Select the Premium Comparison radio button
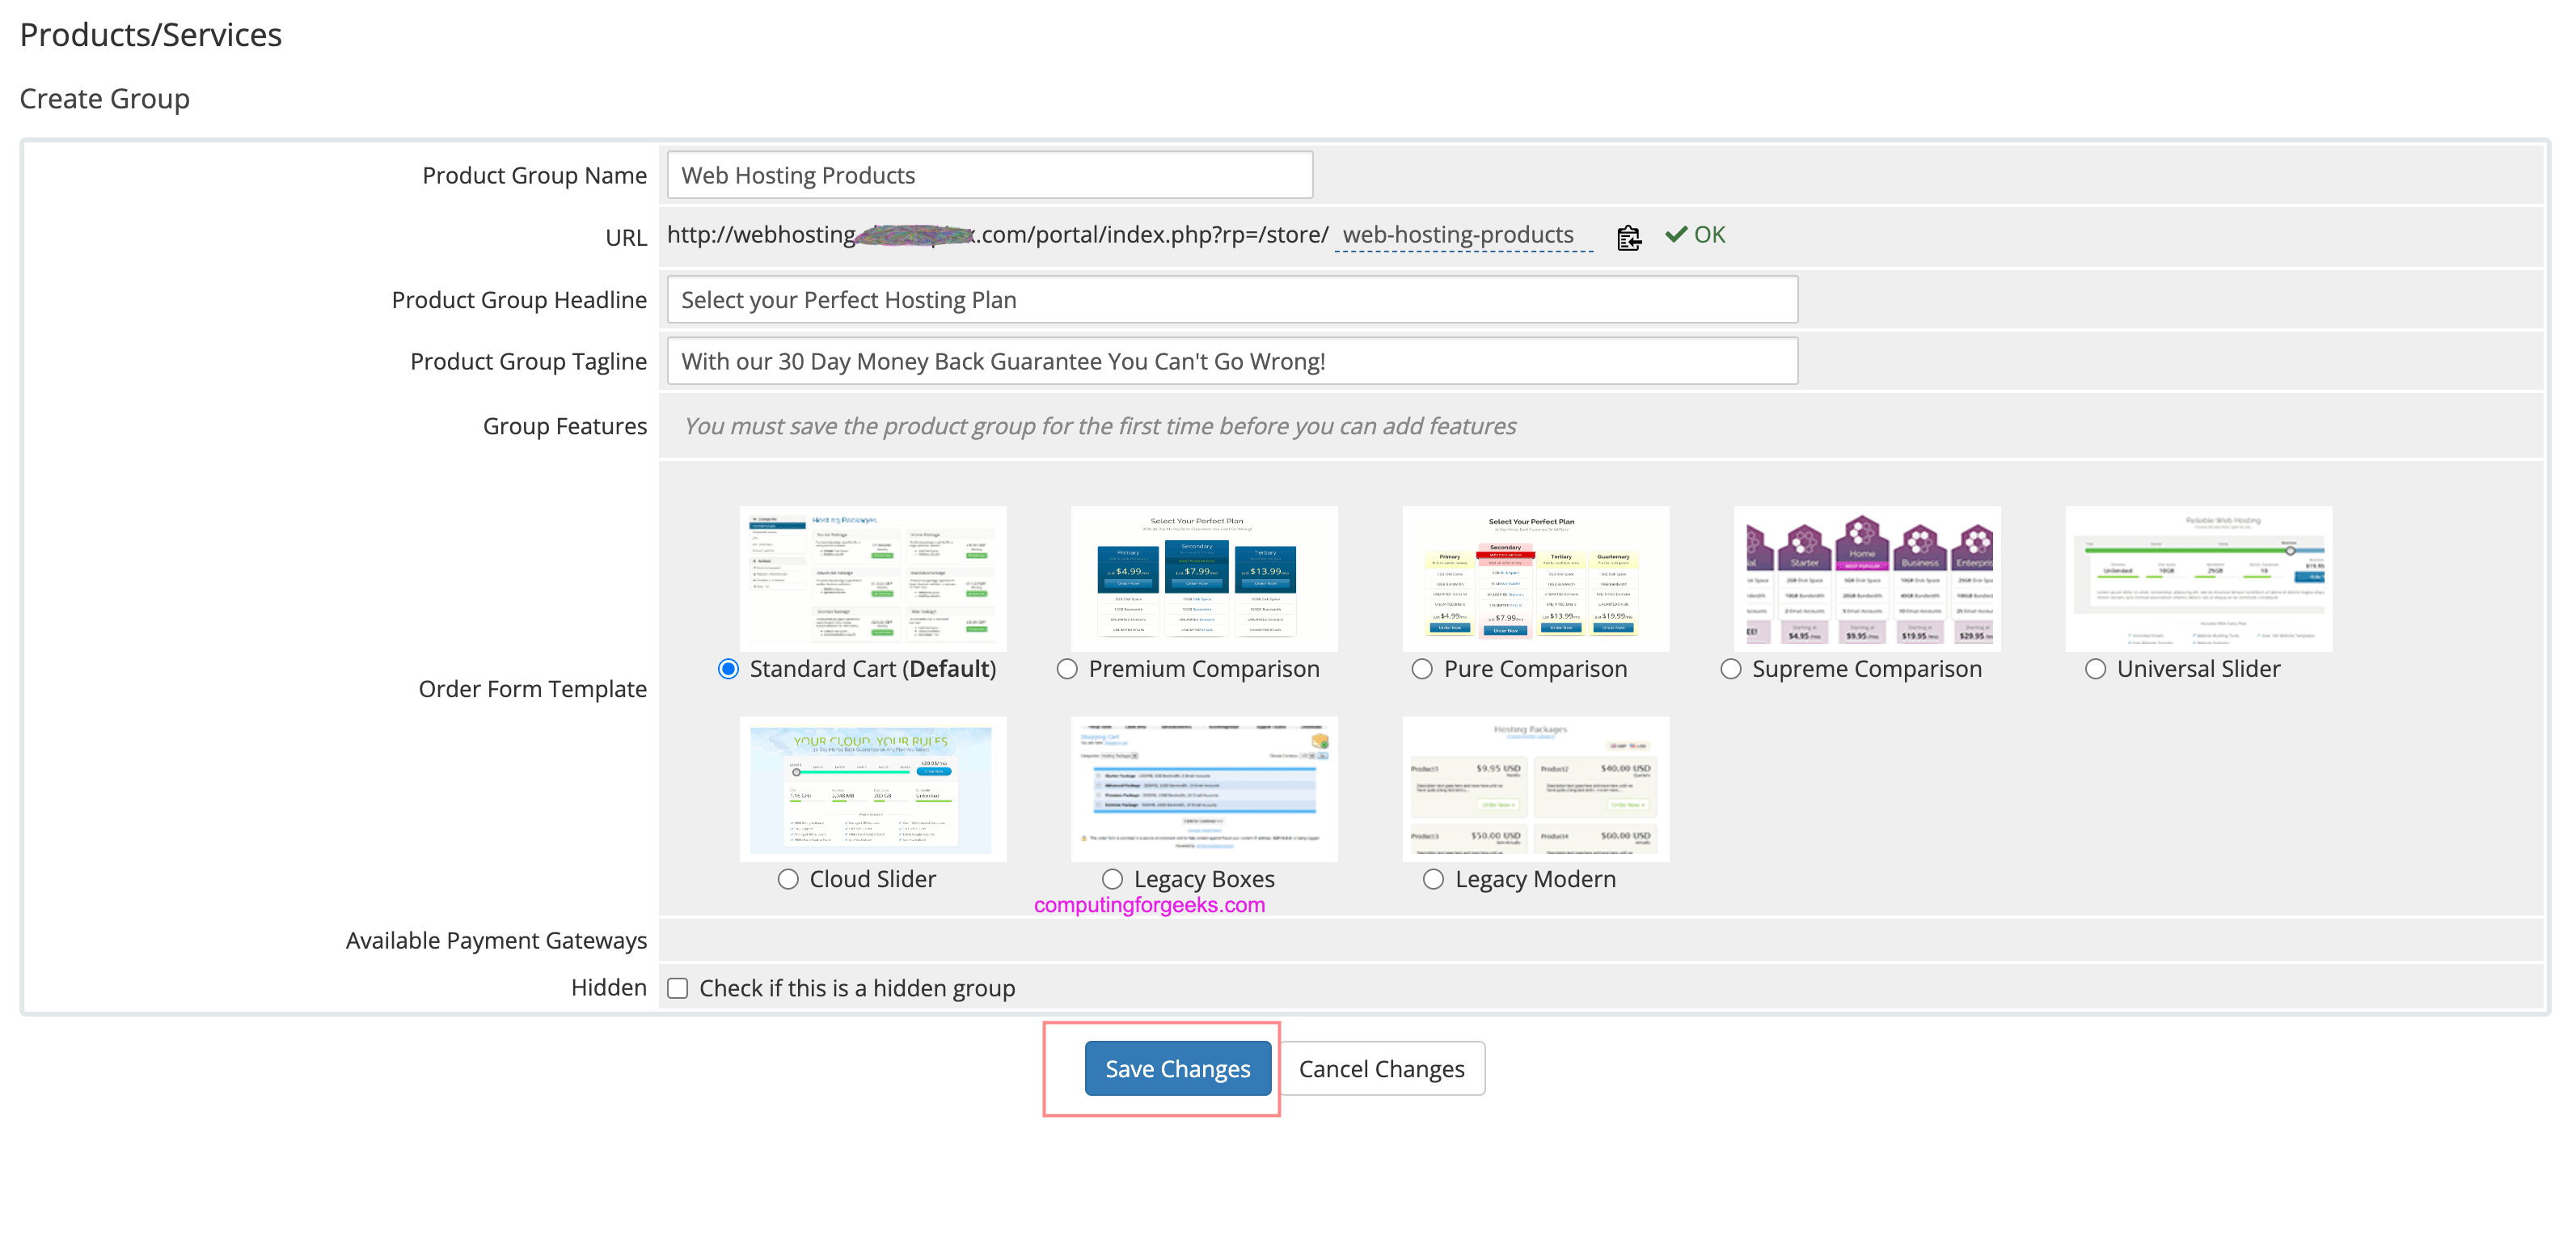 [1067, 669]
